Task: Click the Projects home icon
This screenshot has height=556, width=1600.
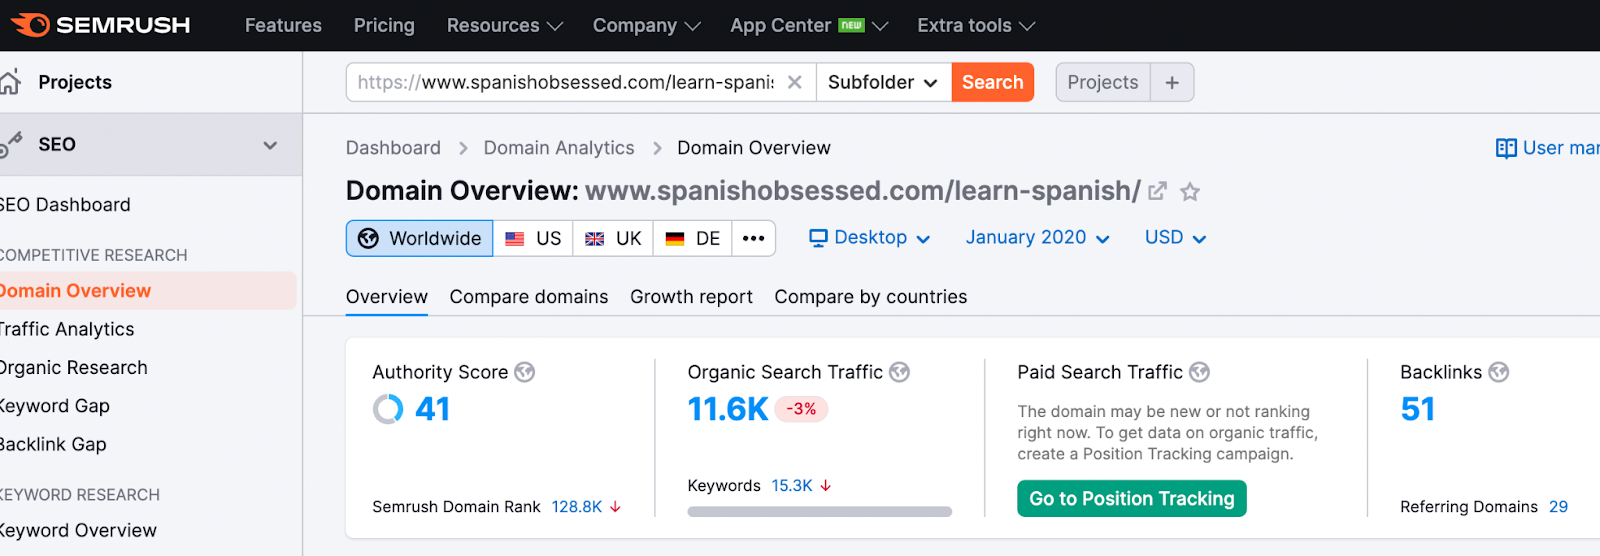Action: point(10,82)
